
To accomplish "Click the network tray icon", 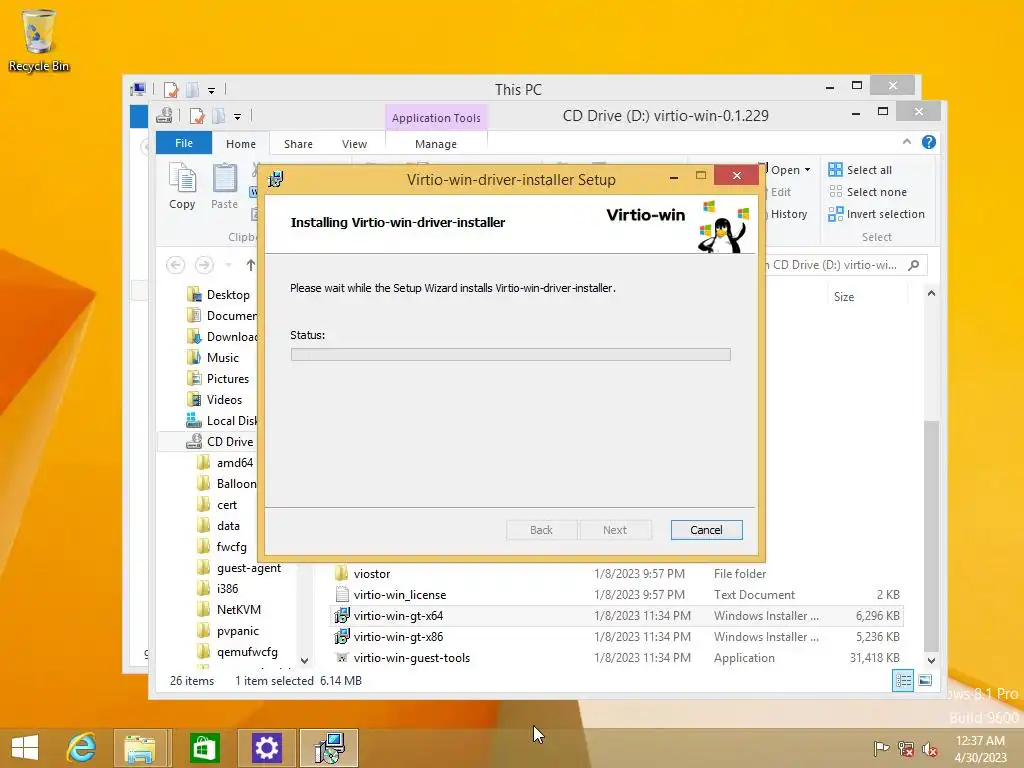I will 906,749.
